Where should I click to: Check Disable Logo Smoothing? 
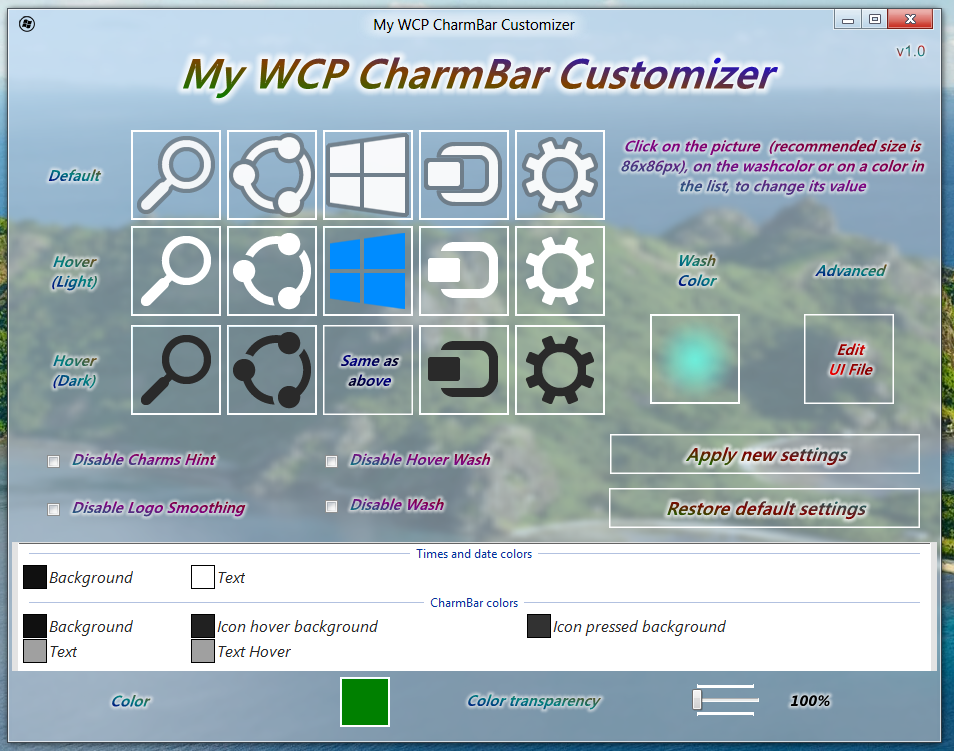point(53,509)
